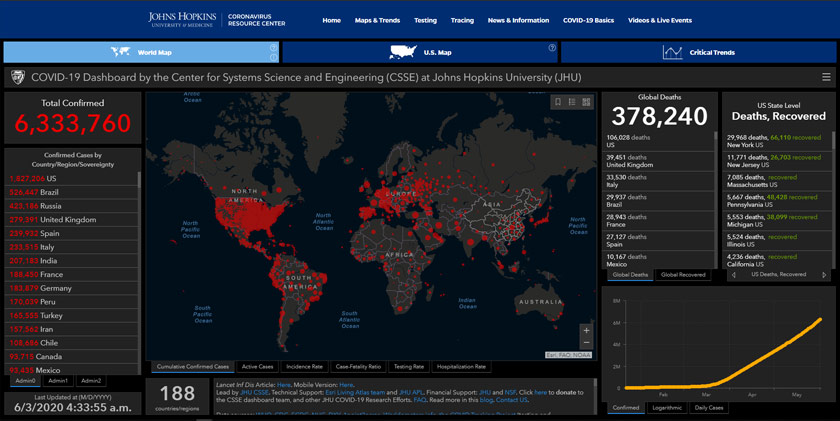
Task: Click Massachusetts US state-level row
Action: click(x=777, y=181)
